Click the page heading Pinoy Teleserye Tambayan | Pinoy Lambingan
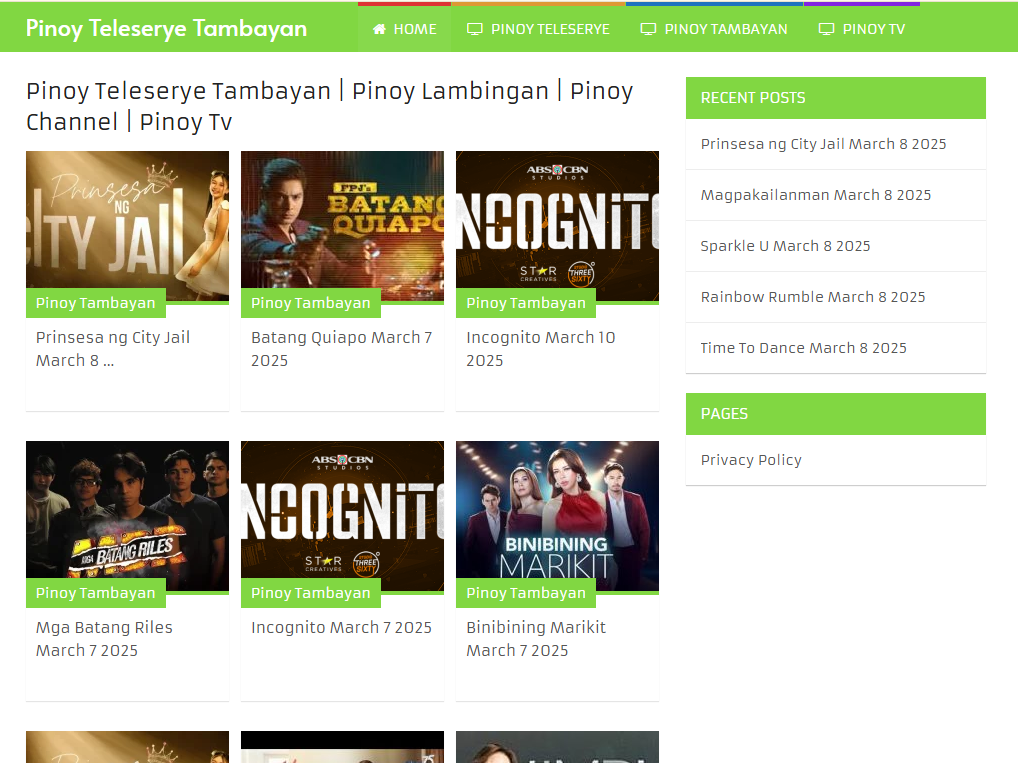This screenshot has width=1018, height=763. tap(329, 106)
